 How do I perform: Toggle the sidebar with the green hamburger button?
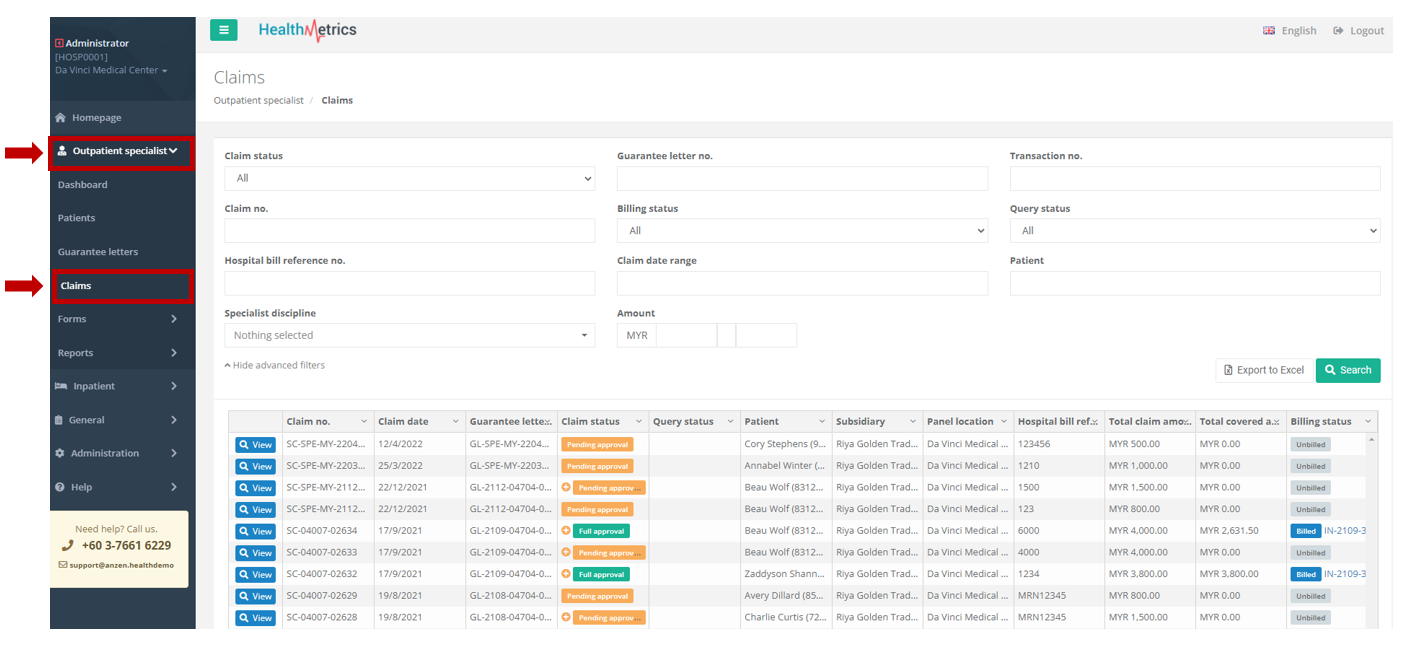[223, 30]
